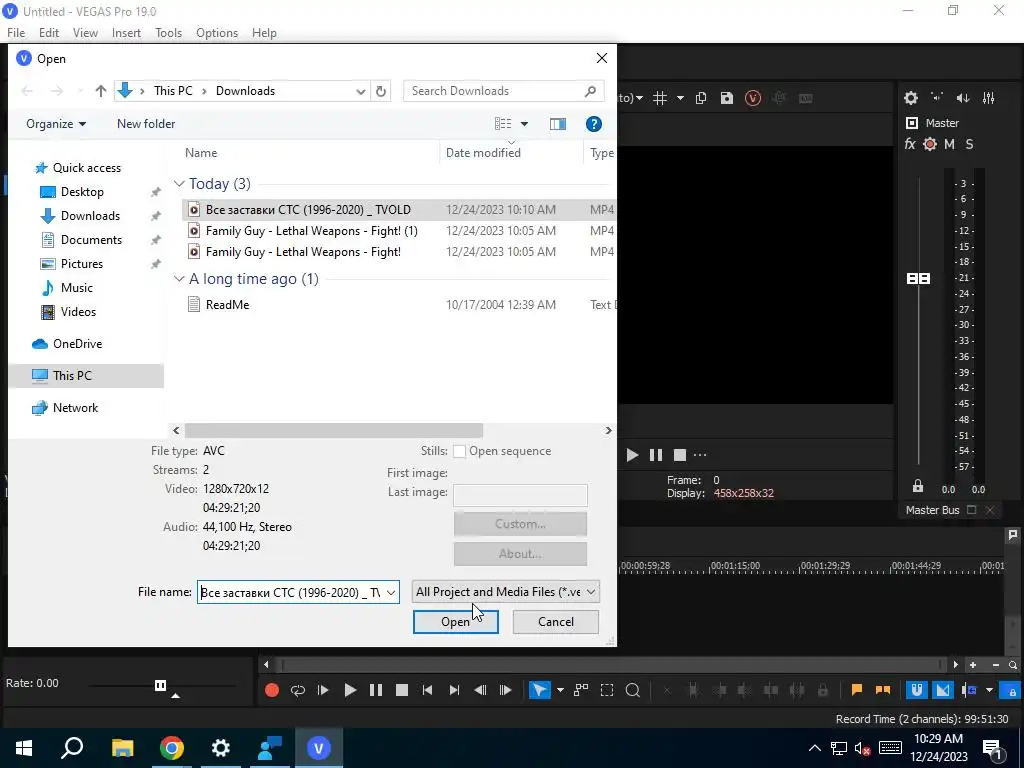Collapse the Today (3) group
This screenshot has width=1024, height=768.
pyautogui.click(x=179, y=184)
